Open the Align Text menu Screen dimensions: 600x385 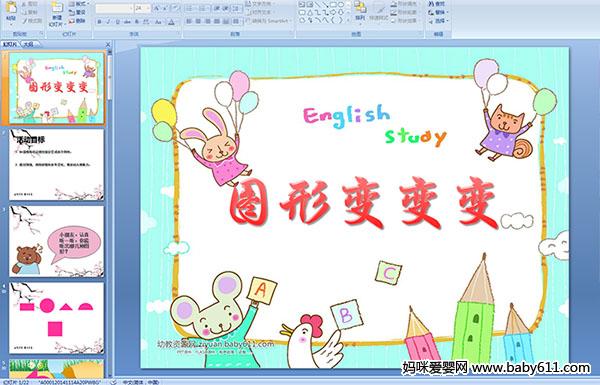pos(260,12)
